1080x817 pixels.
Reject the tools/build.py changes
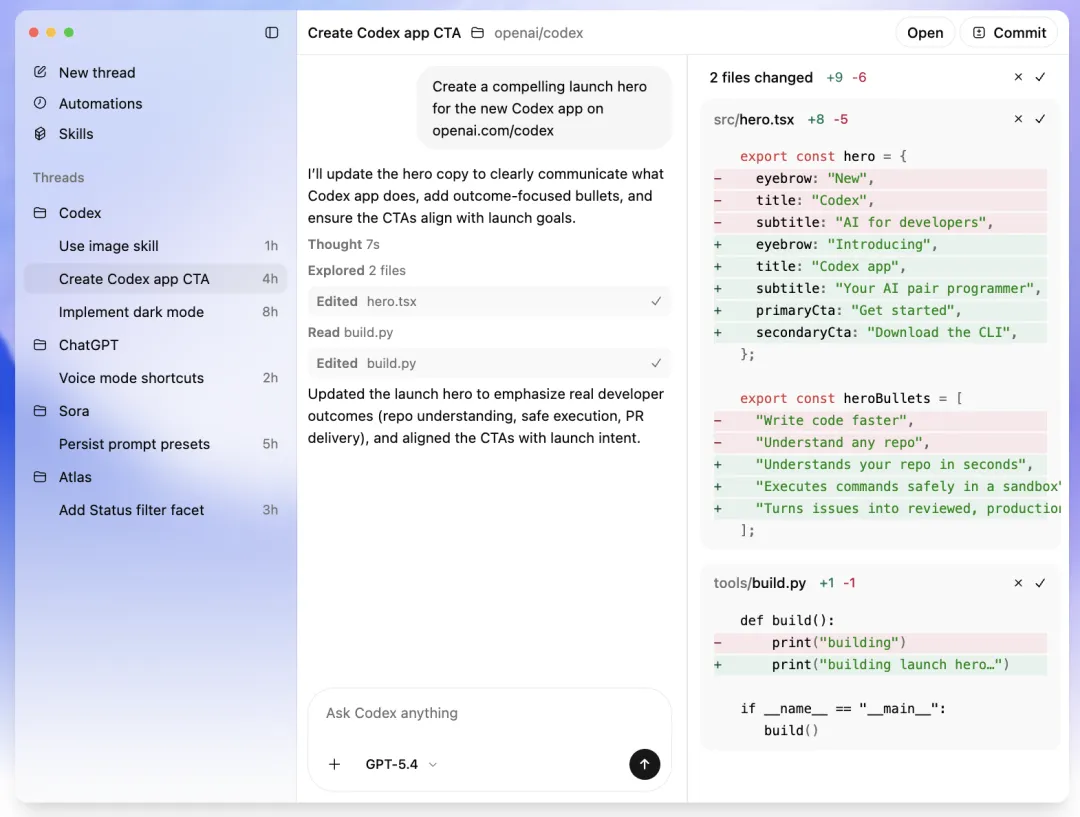pyautogui.click(x=1018, y=583)
